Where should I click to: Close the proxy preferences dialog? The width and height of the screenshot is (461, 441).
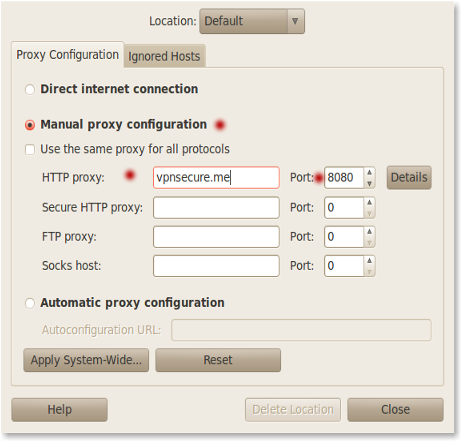(395, 409)
